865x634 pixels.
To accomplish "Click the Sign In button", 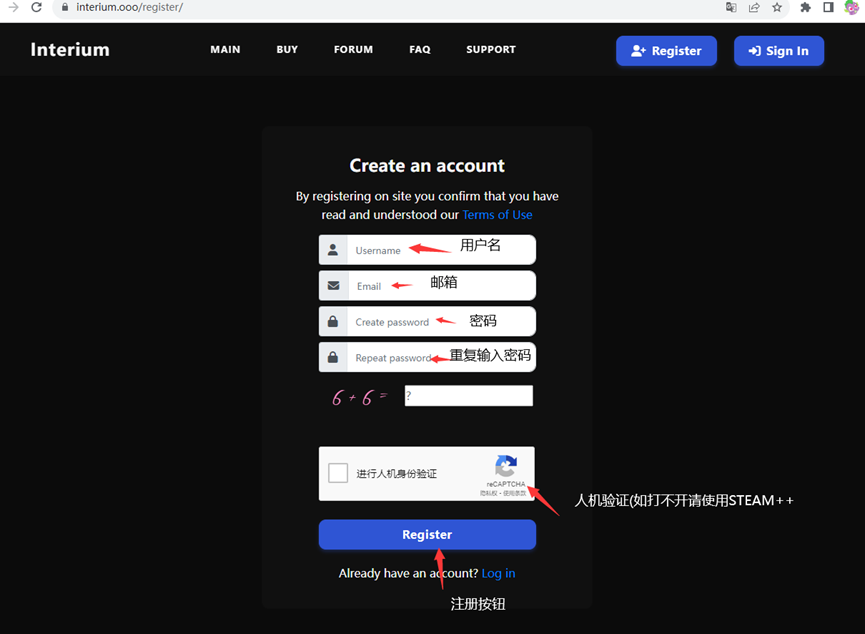I will click(x=778, y=51).
